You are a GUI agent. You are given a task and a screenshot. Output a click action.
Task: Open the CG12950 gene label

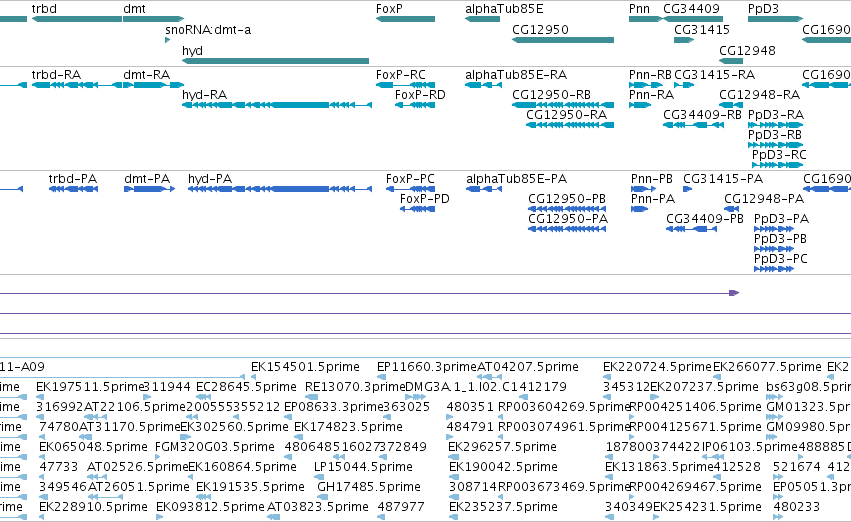point(541,30)
